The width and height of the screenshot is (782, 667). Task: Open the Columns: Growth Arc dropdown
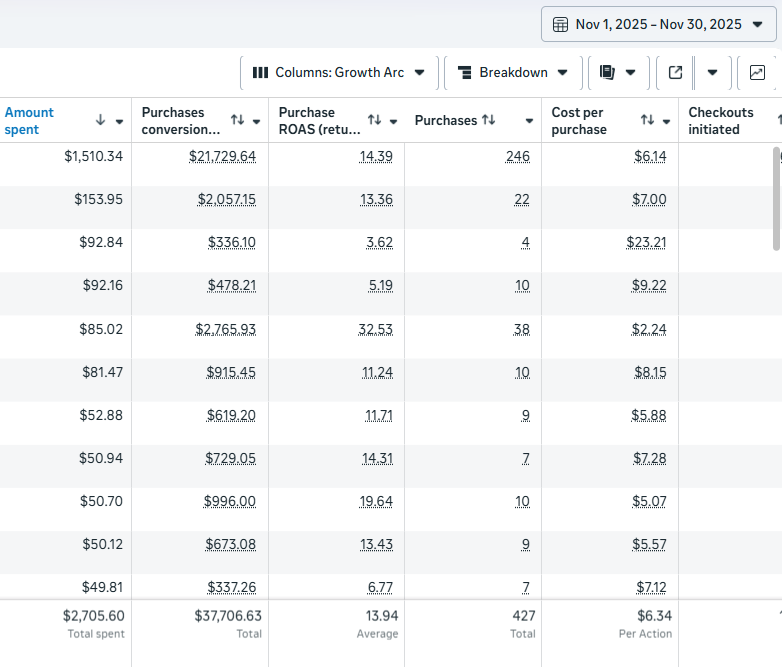(x=339, y=73)
